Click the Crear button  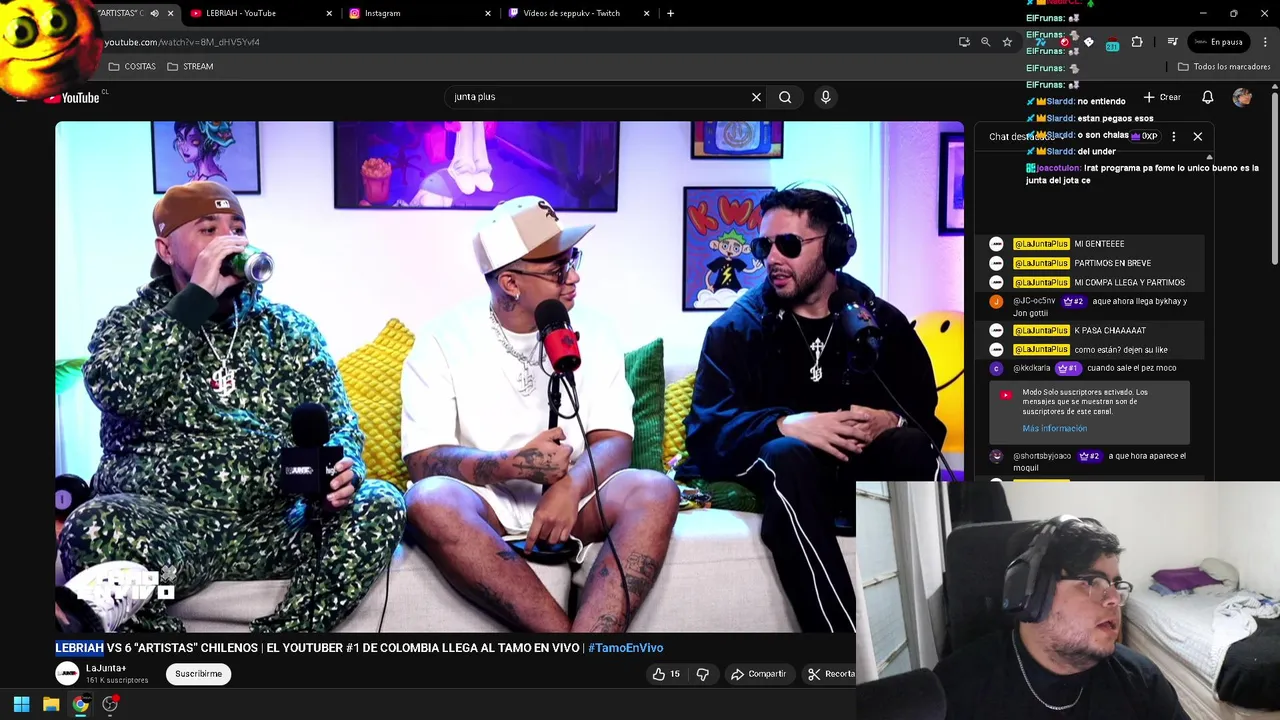tap(1162, 97)
